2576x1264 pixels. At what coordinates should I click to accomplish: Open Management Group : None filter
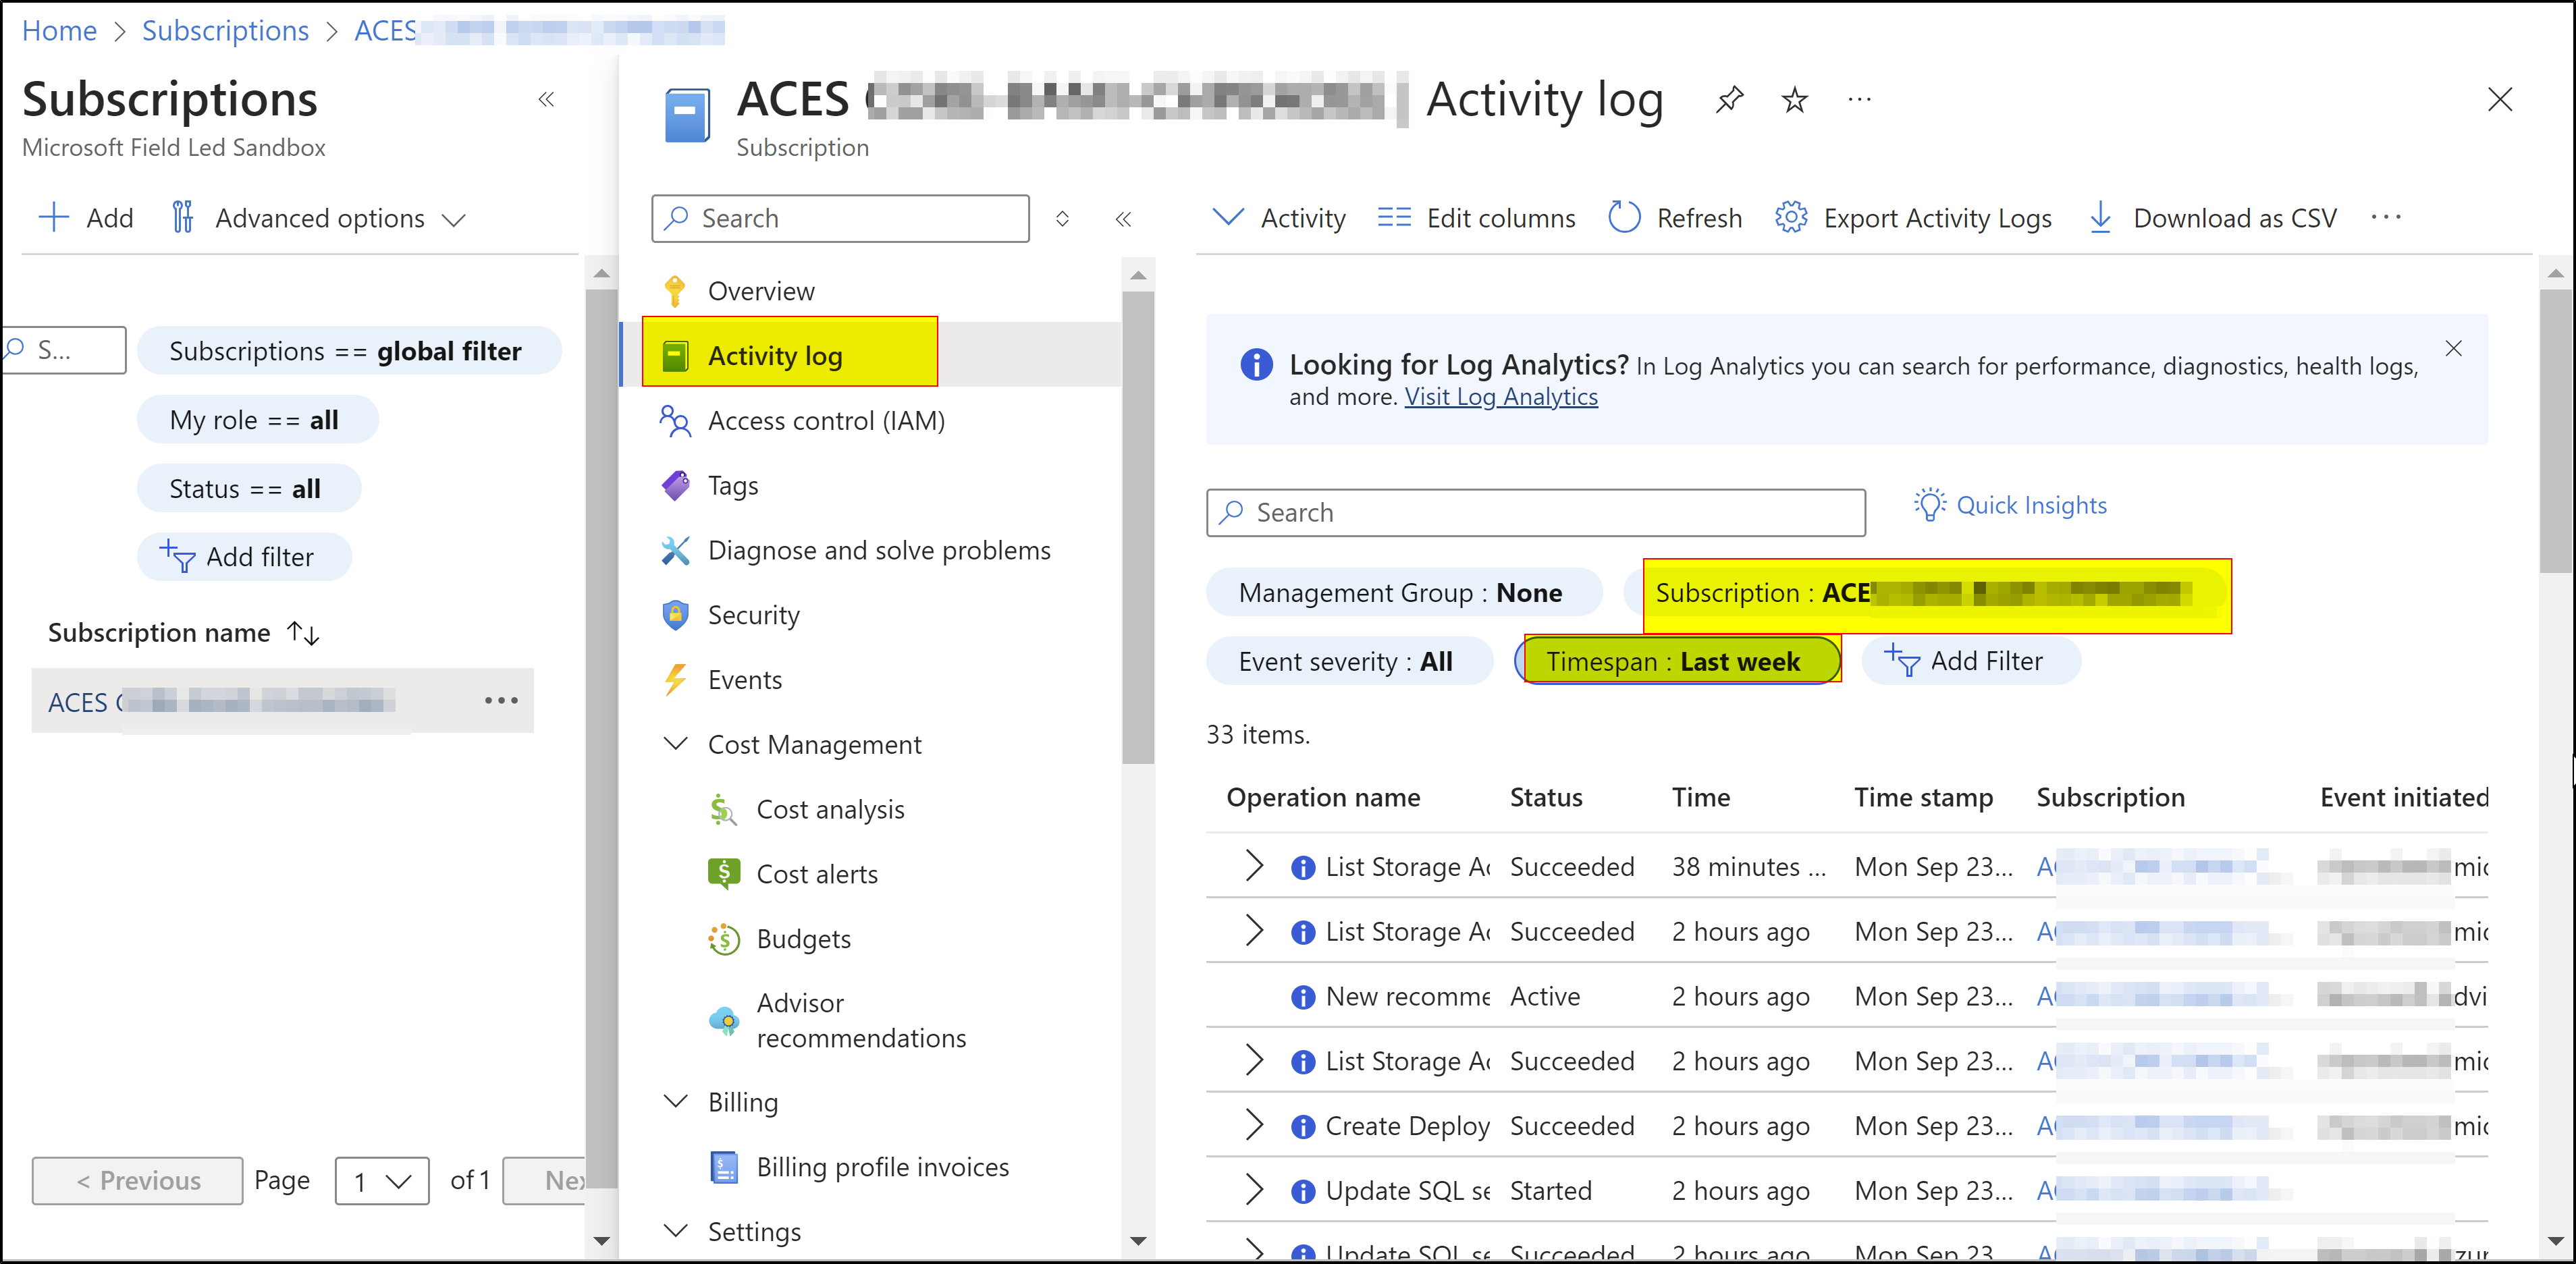(1403, 593)
